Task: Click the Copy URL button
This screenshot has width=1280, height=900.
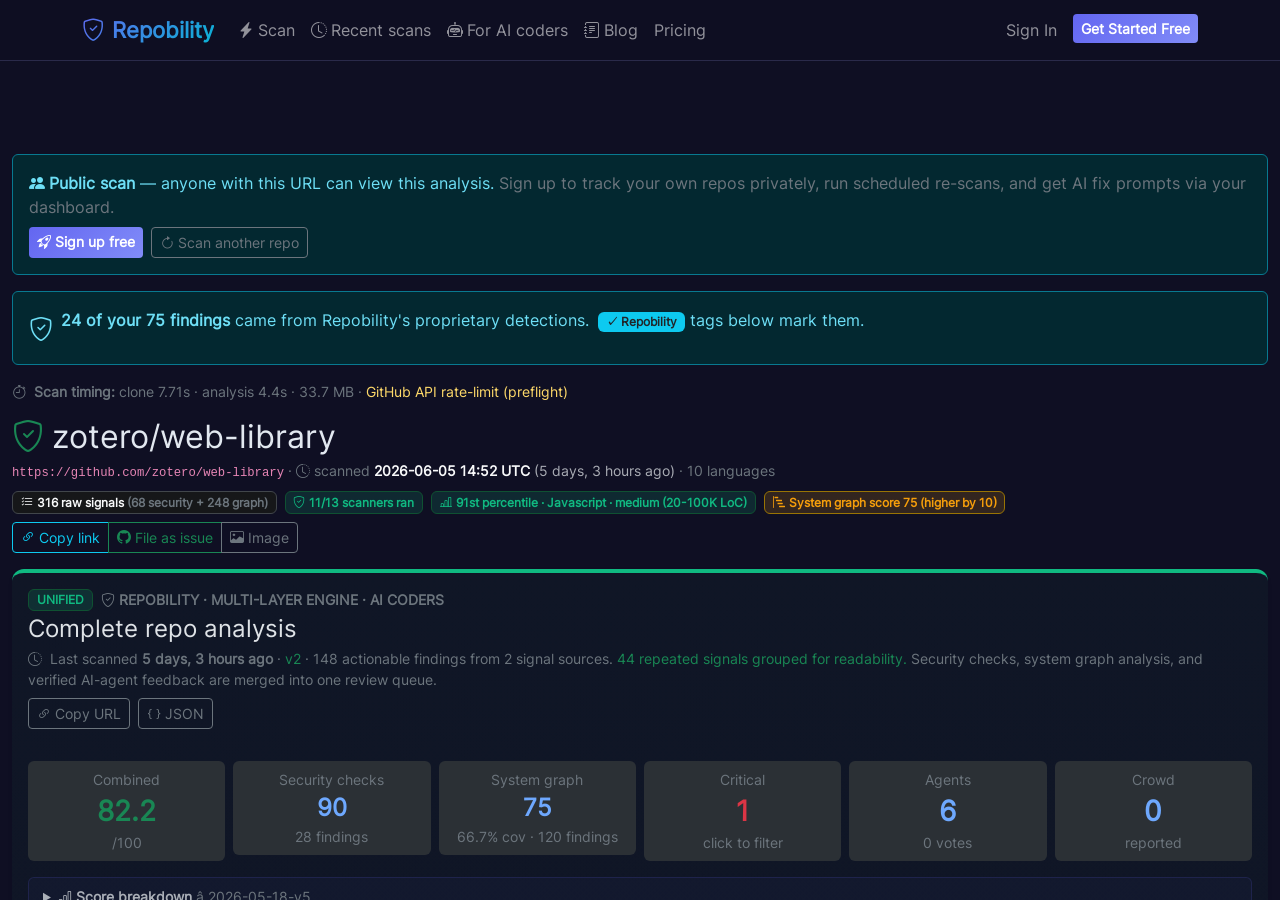Action: [79, 713]
